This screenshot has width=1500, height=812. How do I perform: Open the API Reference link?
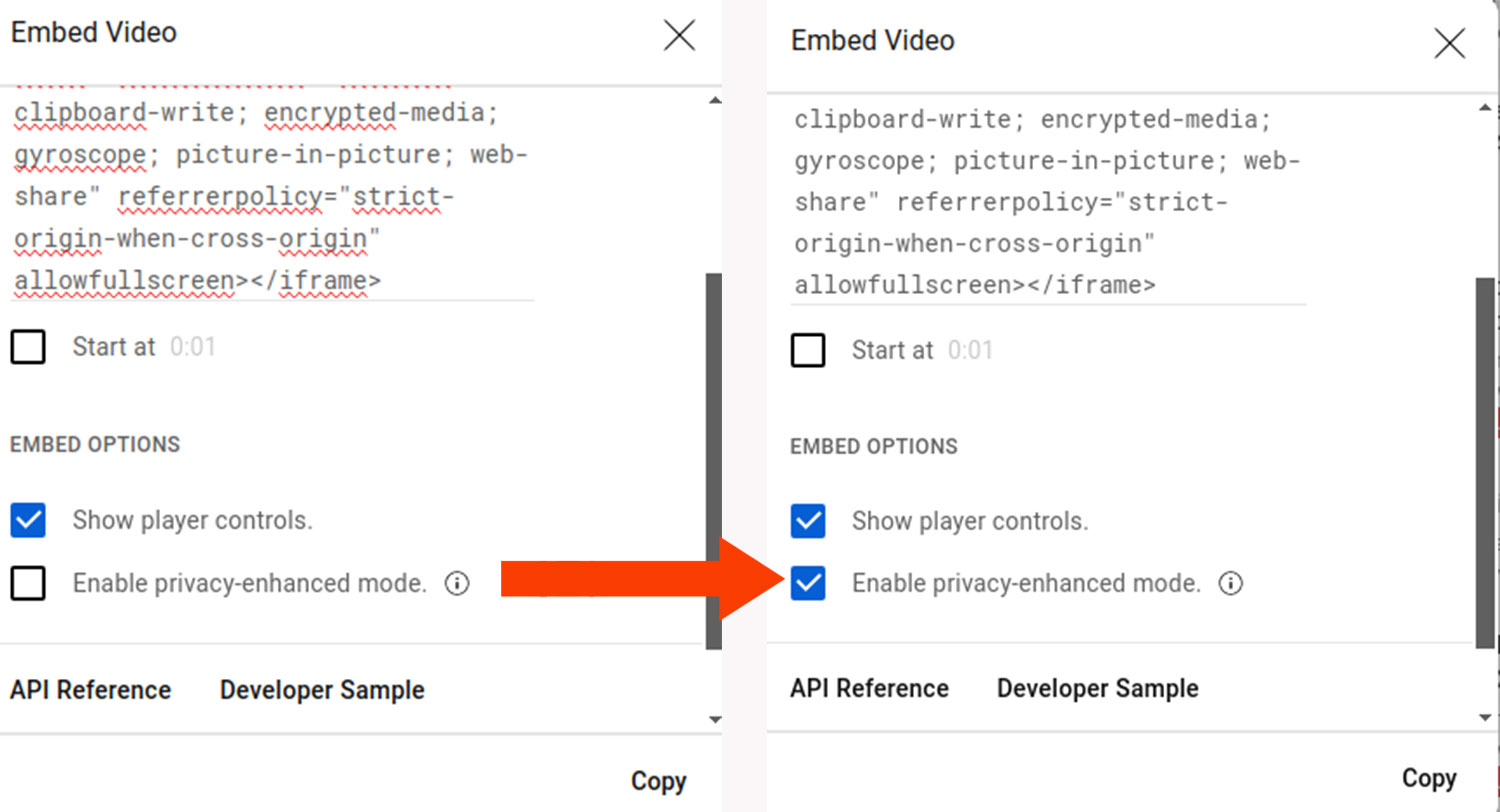click(x=90, y=689)
